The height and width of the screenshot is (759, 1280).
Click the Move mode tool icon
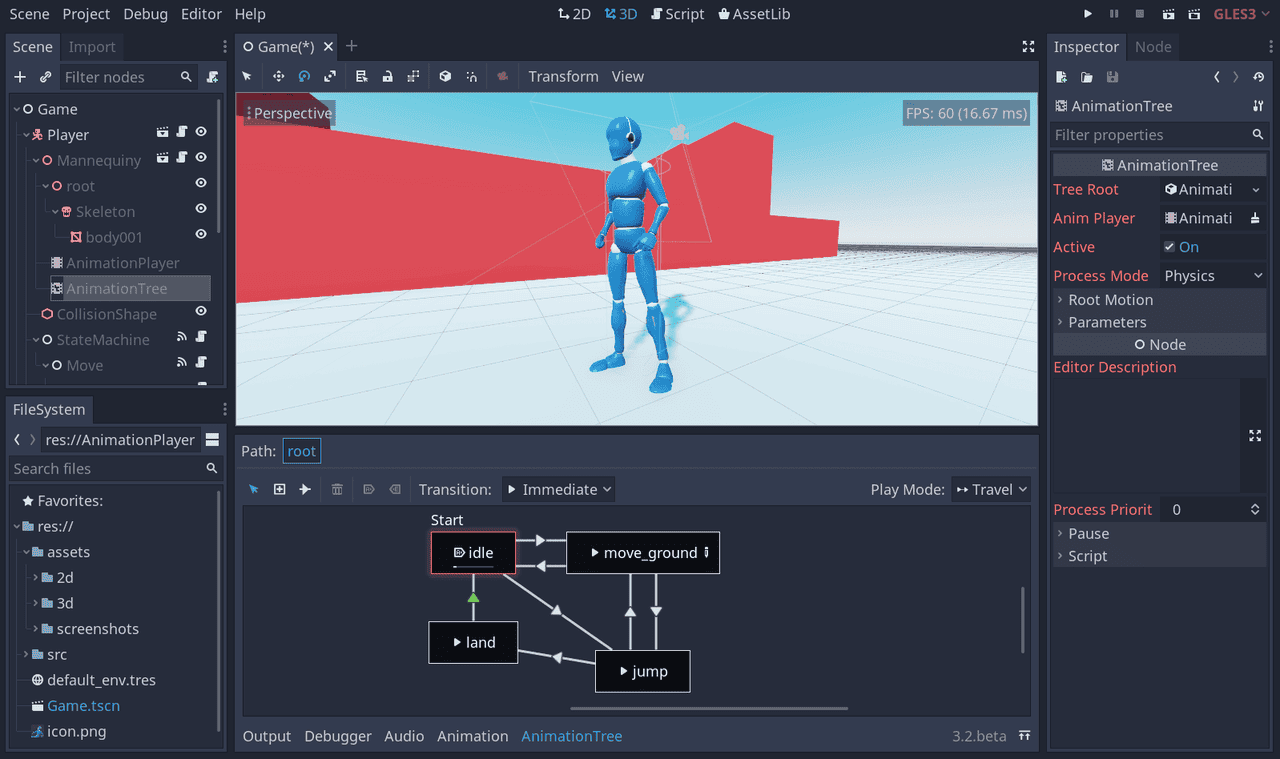pyautogui.click(x=278, y=77)
